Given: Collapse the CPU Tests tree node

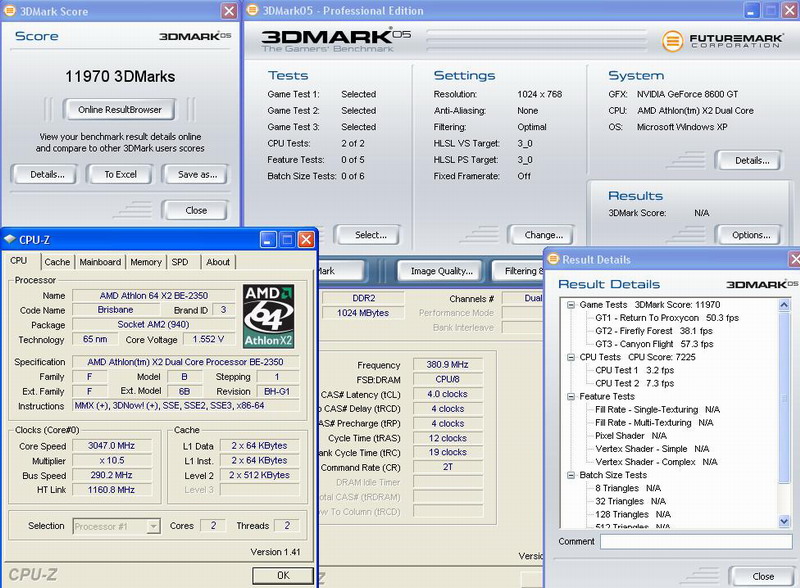Looking at the screenshot, I should 571,357.
